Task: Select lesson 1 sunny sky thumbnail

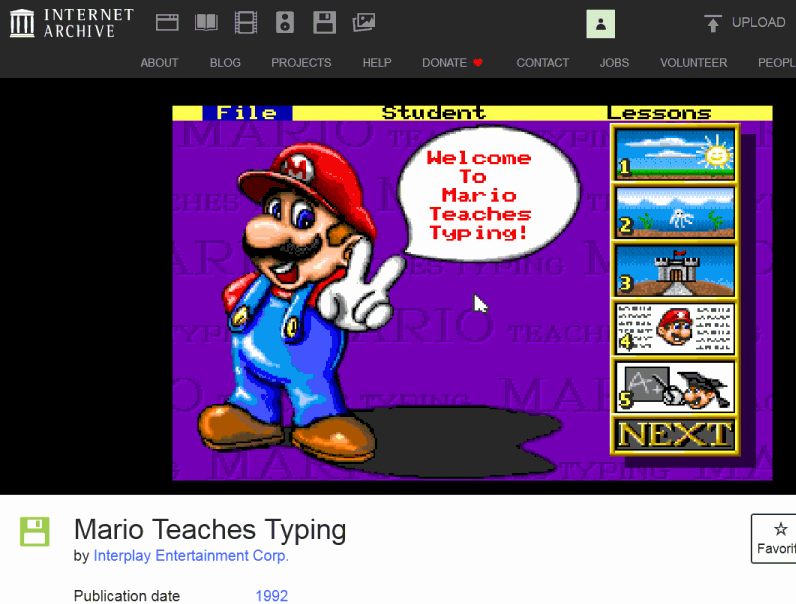Action: click(x=675, y=154)
